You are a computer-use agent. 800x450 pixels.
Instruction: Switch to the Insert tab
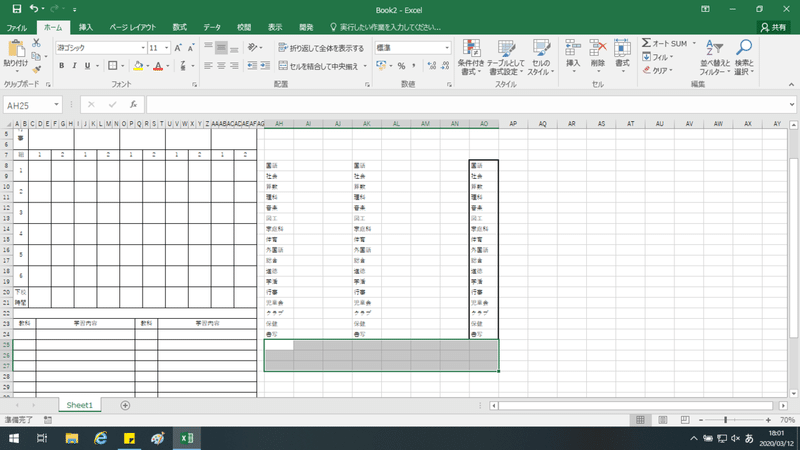pyautogui.click(x=86, y=28)
